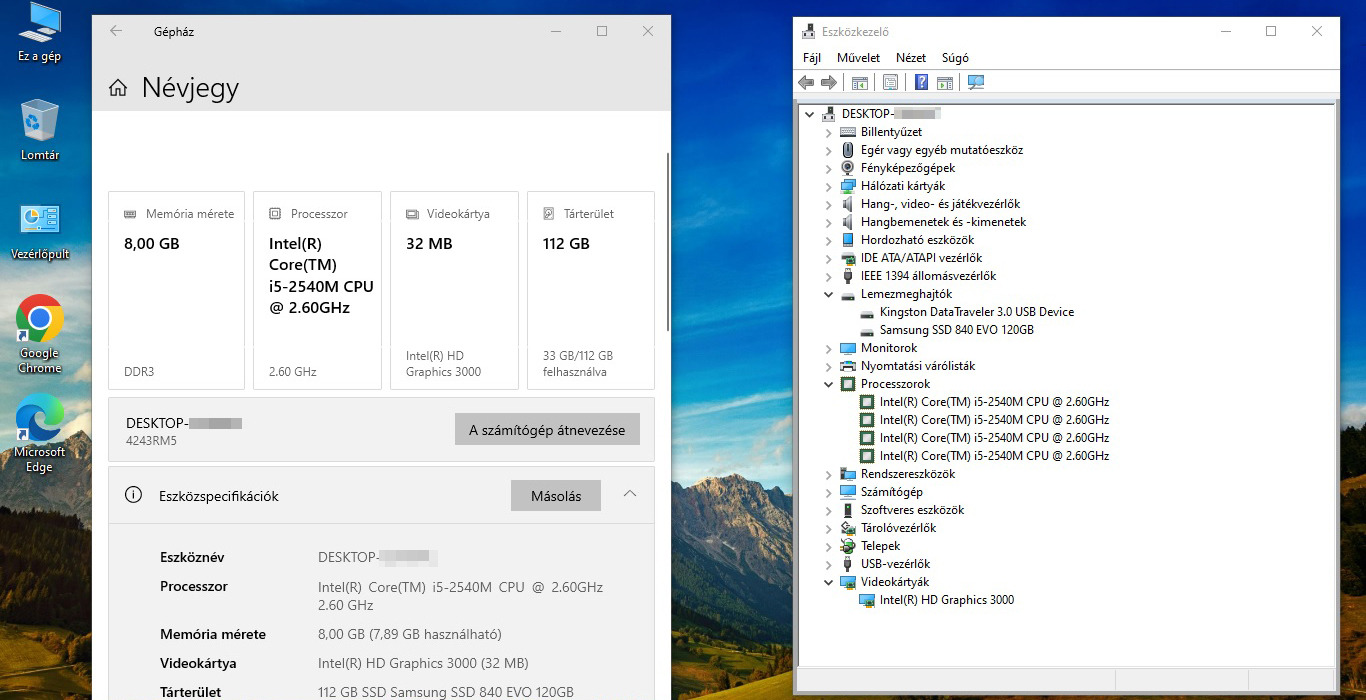Click the 112 GB SSD Samsung SSD 840 EVO text
The image size is (1366, 700).
click(446, 692)
